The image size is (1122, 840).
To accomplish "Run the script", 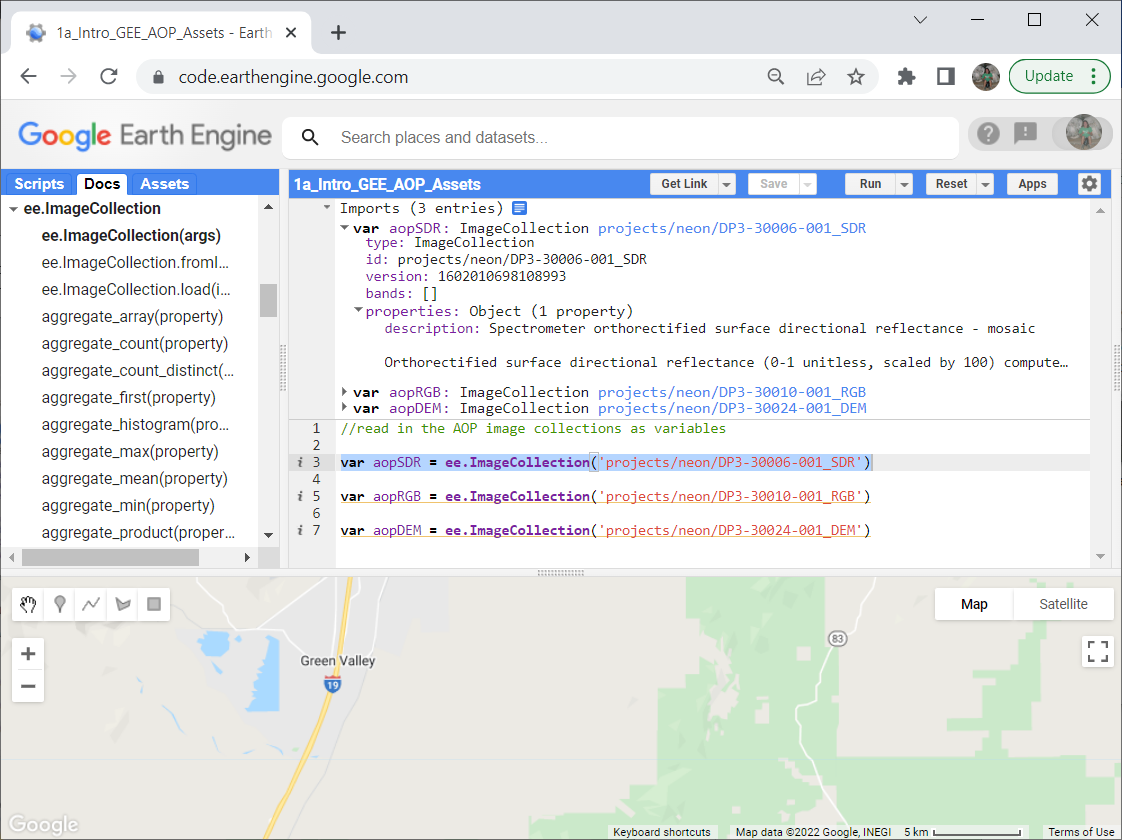I will point(870,184).
